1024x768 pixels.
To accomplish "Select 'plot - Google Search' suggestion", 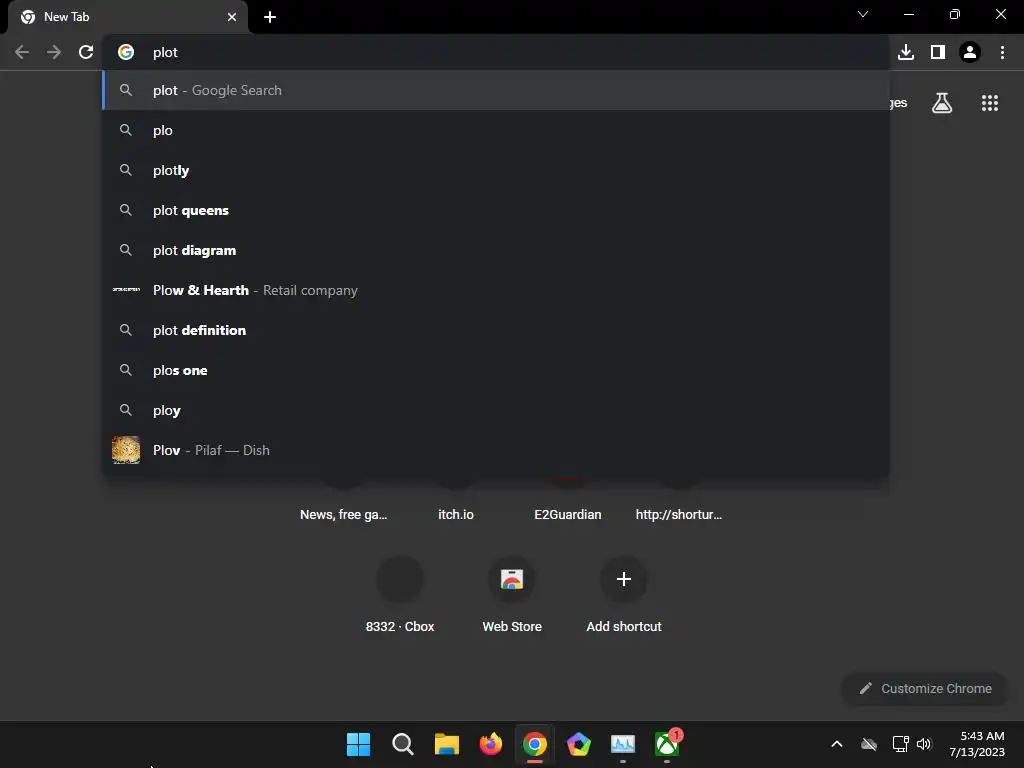I will point(496,90).
